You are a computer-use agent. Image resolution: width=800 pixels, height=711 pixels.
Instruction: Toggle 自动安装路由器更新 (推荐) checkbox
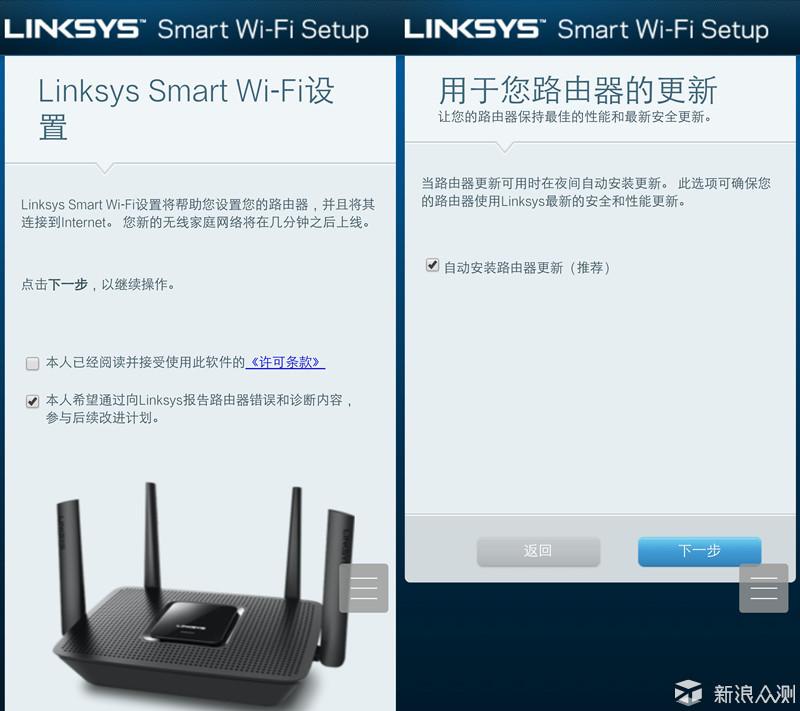[x=432, y=265]
